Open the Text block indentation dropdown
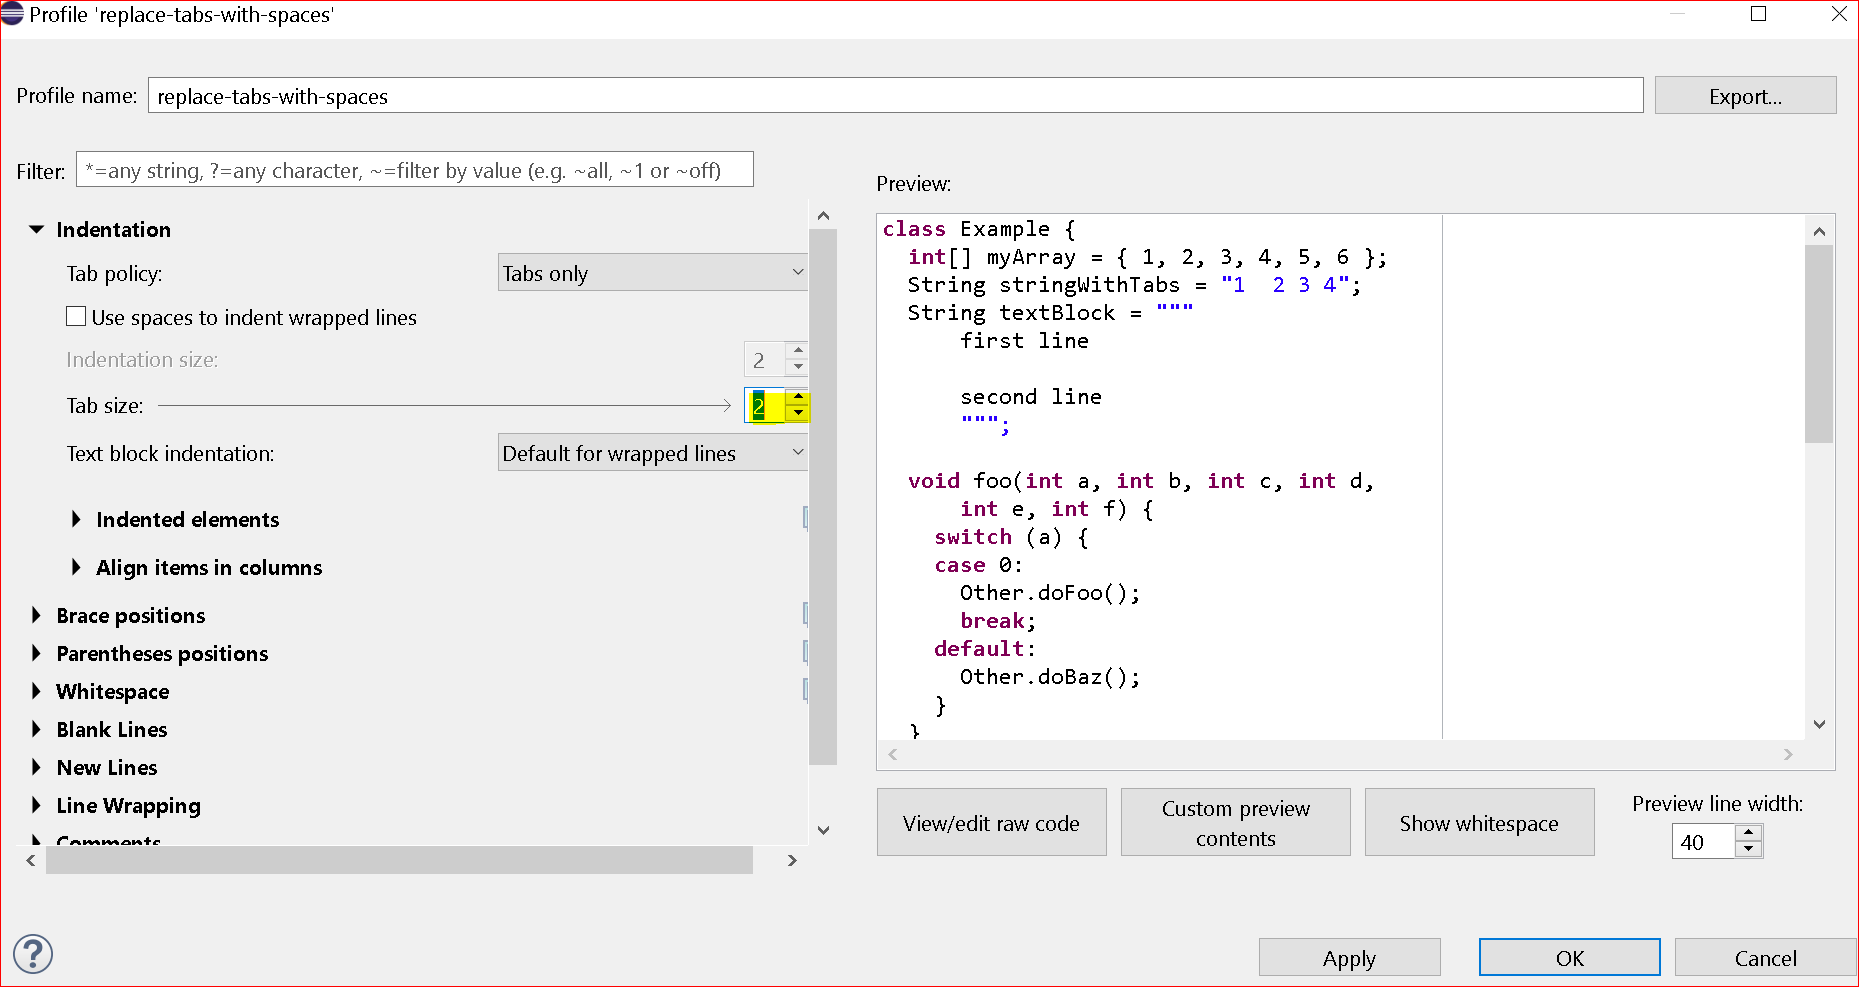This screenshot has width=1859, height=987. [652, 452]
